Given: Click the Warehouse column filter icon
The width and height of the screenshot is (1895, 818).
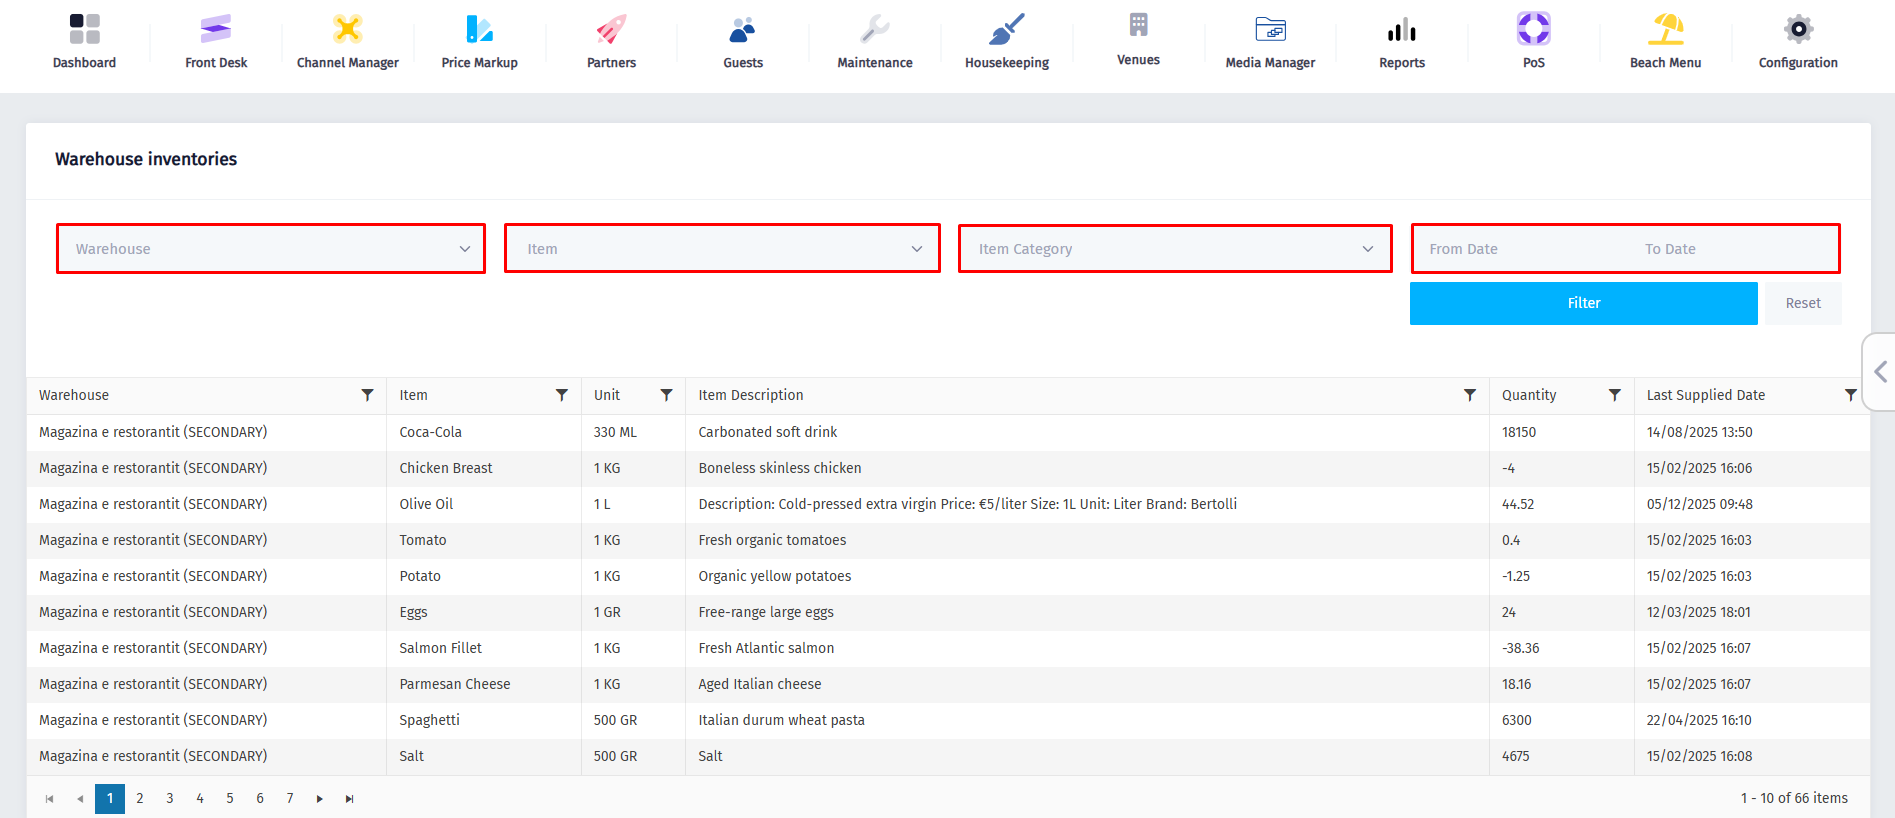Looking at the screenshot, I should pos(367,395).
